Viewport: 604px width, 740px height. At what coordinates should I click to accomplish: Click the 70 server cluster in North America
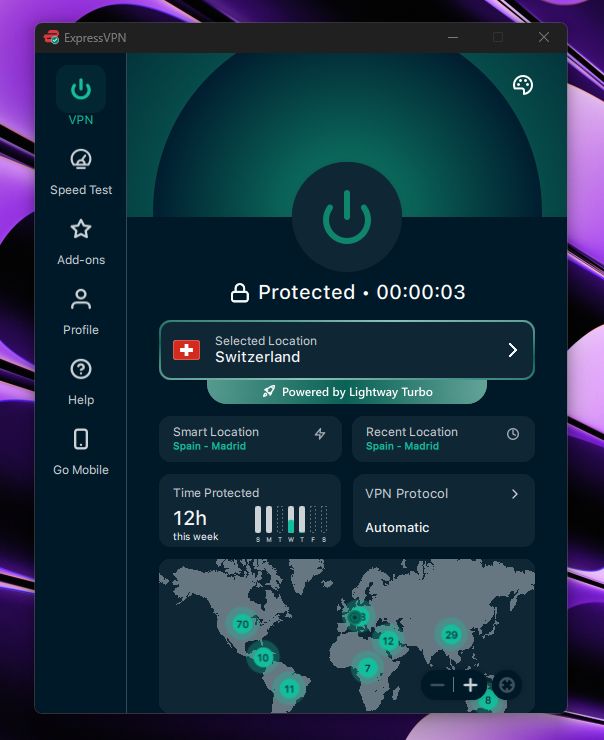tap(243, 624)
